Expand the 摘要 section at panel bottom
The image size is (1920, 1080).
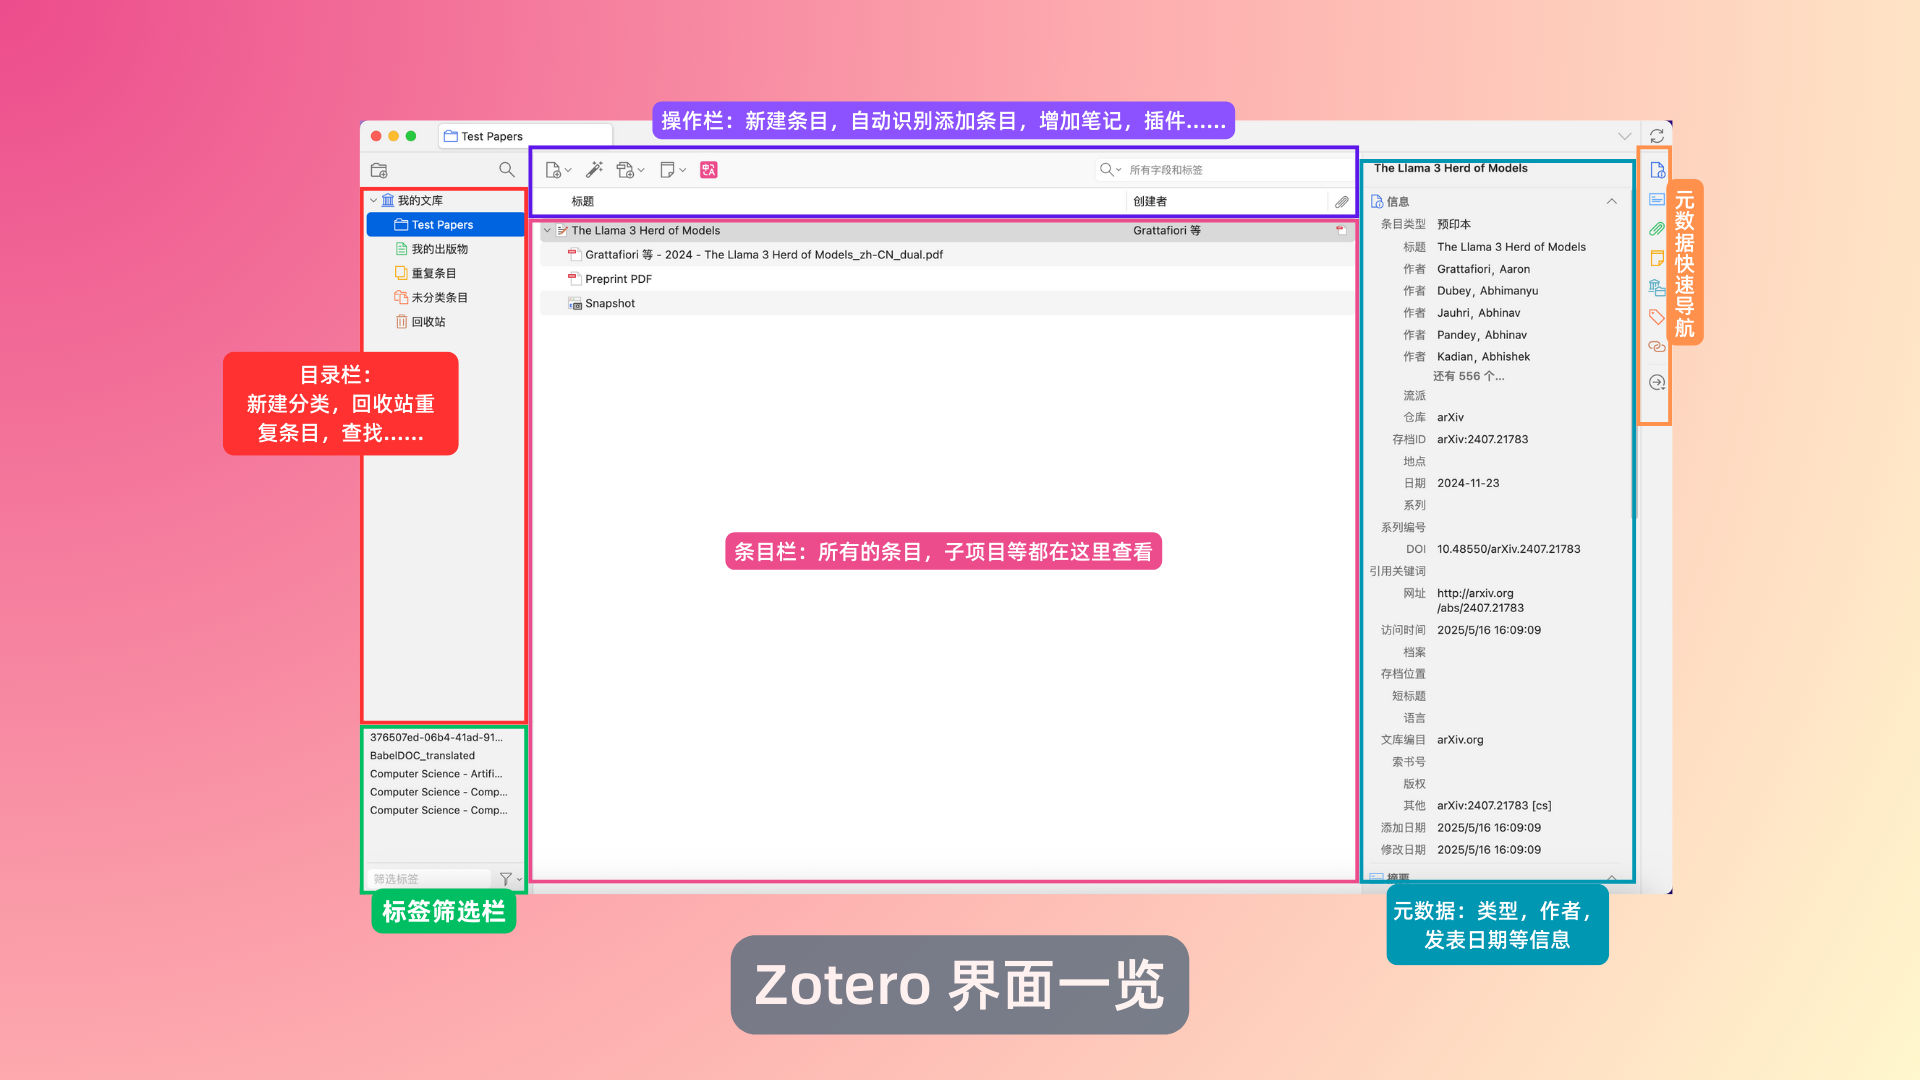pos(1612,877)
